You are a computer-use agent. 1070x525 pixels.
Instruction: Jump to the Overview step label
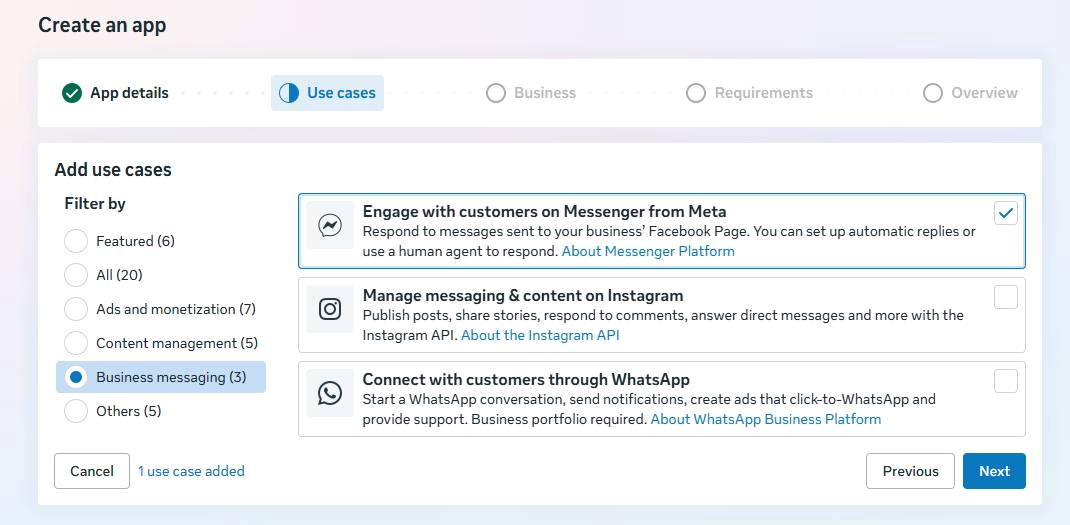[984, 93]
